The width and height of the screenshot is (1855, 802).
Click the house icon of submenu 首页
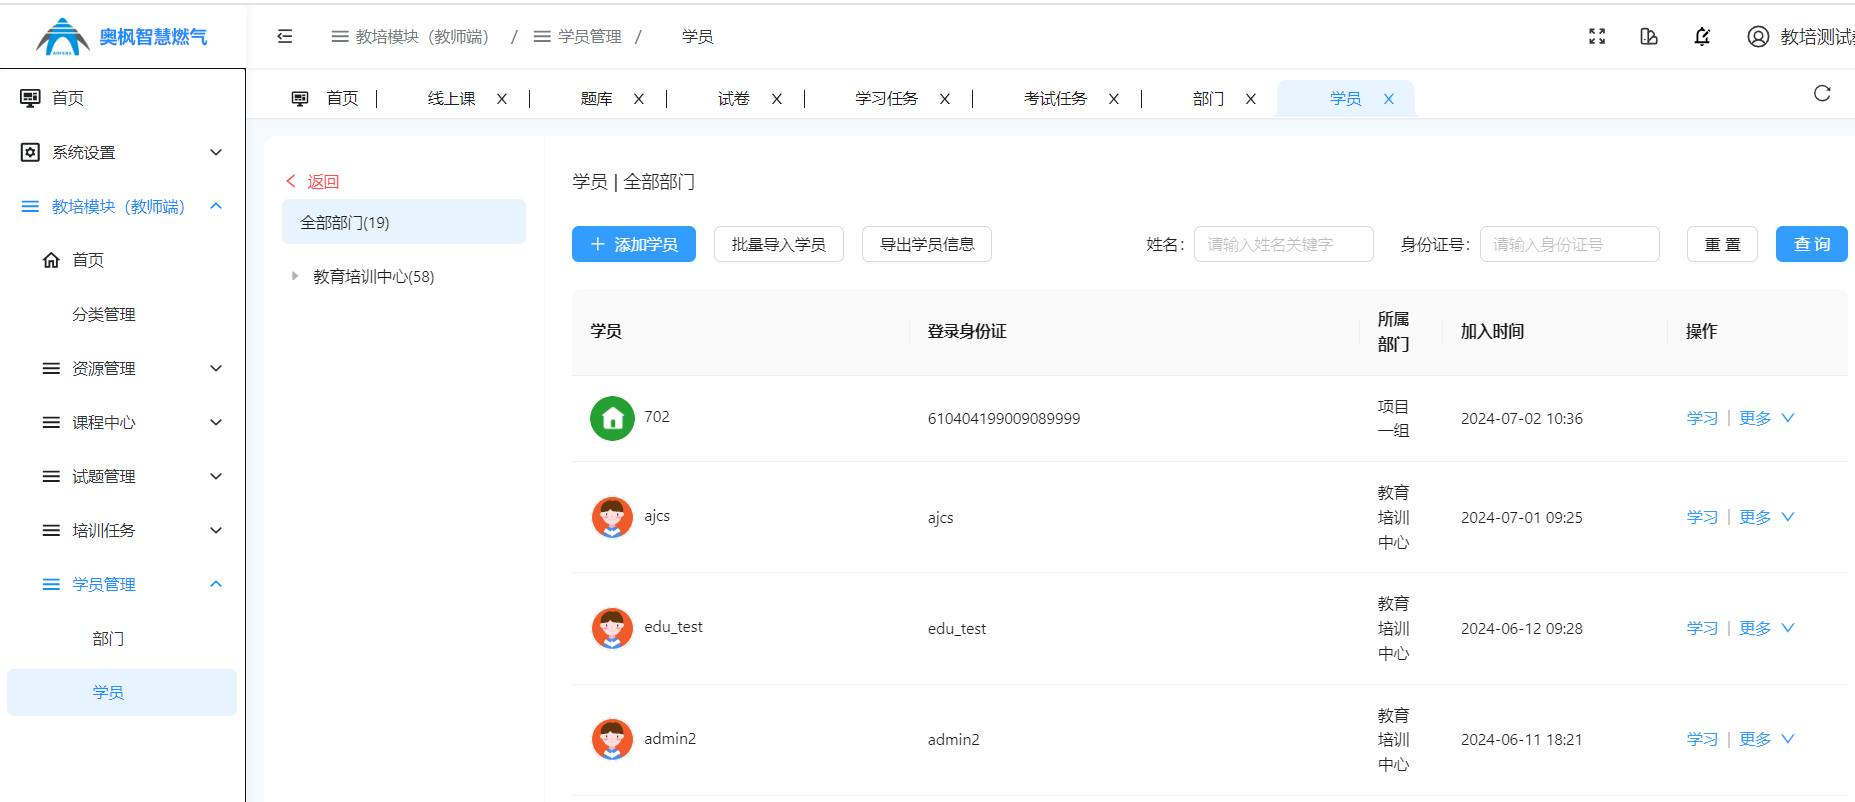[51, 260]
